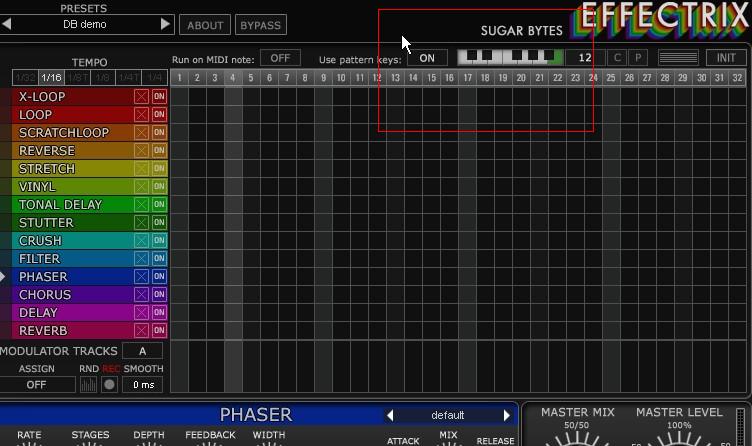Viewport: 752px width, 446px height.
Task: Toggle the REVERB track ON button
Action: tap(159, 330)
